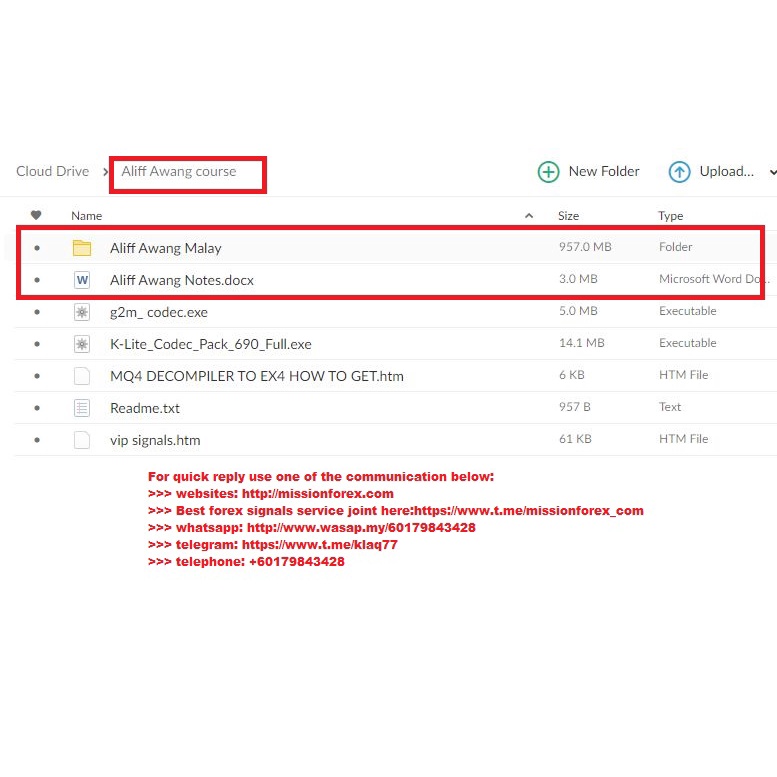Click the vip signals.htm file icon
The image size is (777, 777).
82,440
